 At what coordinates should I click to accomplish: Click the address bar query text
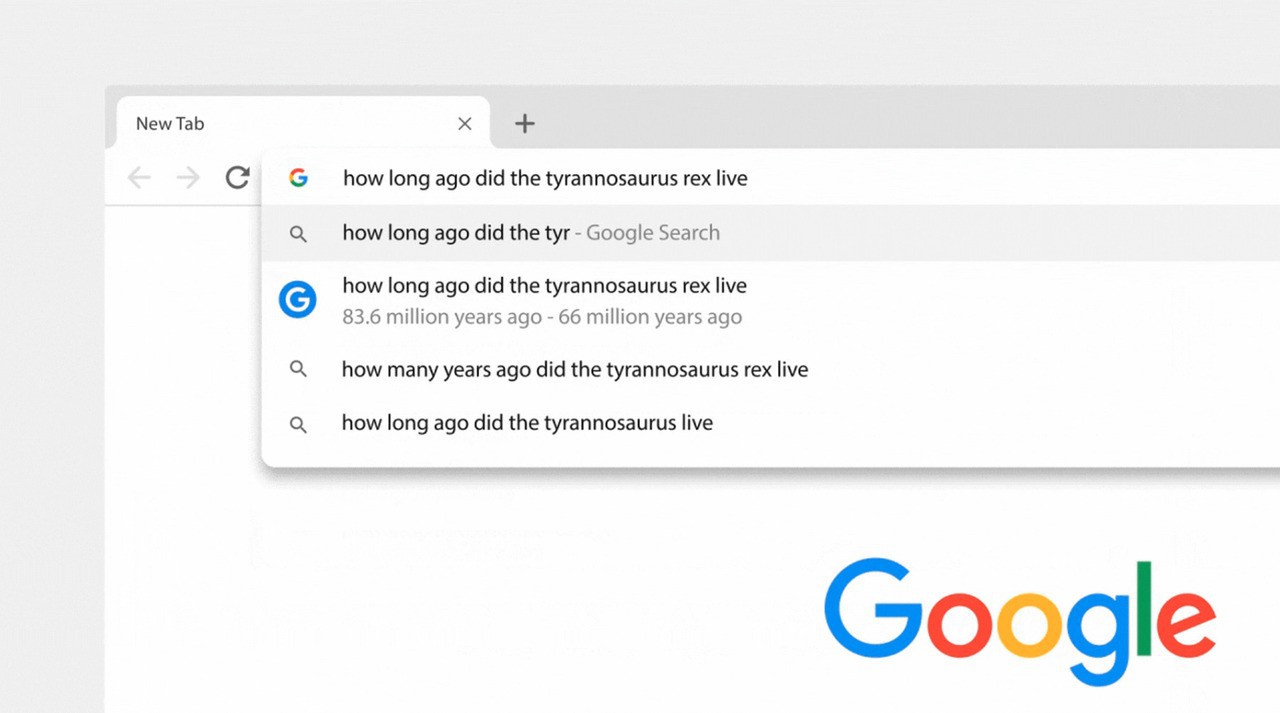(545, 179)
